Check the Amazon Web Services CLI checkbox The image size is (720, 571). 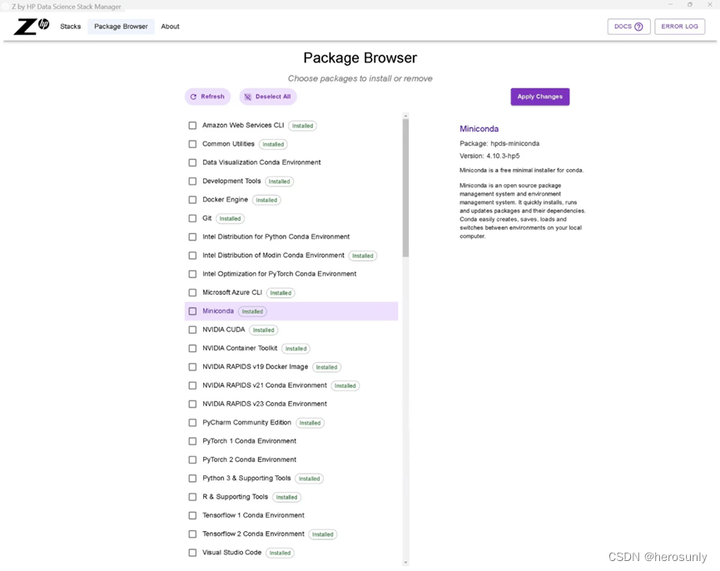pos(193,126)
